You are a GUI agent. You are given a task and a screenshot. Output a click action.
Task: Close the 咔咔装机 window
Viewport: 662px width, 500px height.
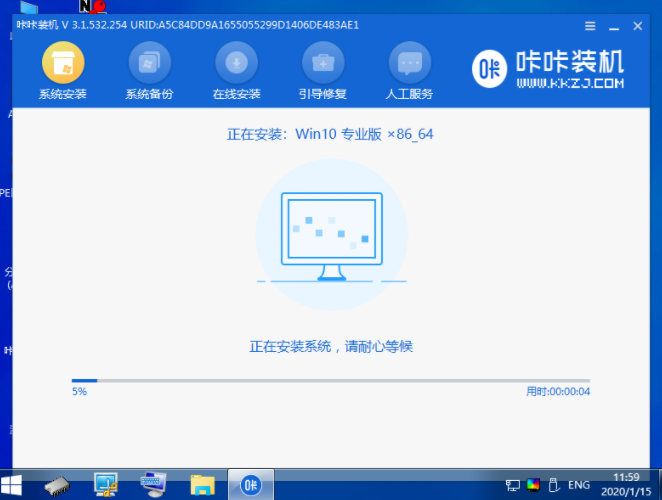638,26
